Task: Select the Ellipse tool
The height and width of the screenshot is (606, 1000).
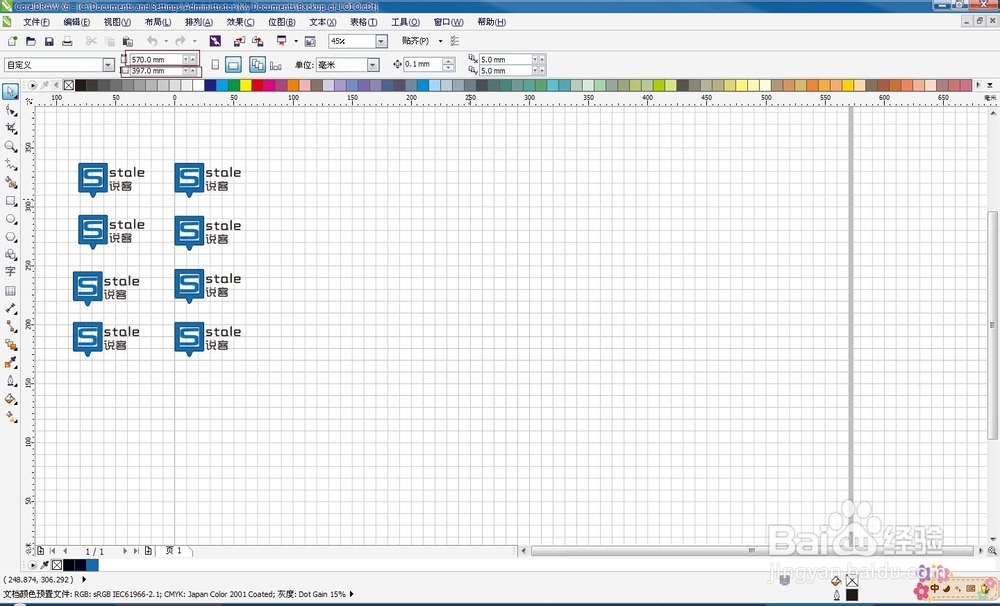Action: pos(10,219)
